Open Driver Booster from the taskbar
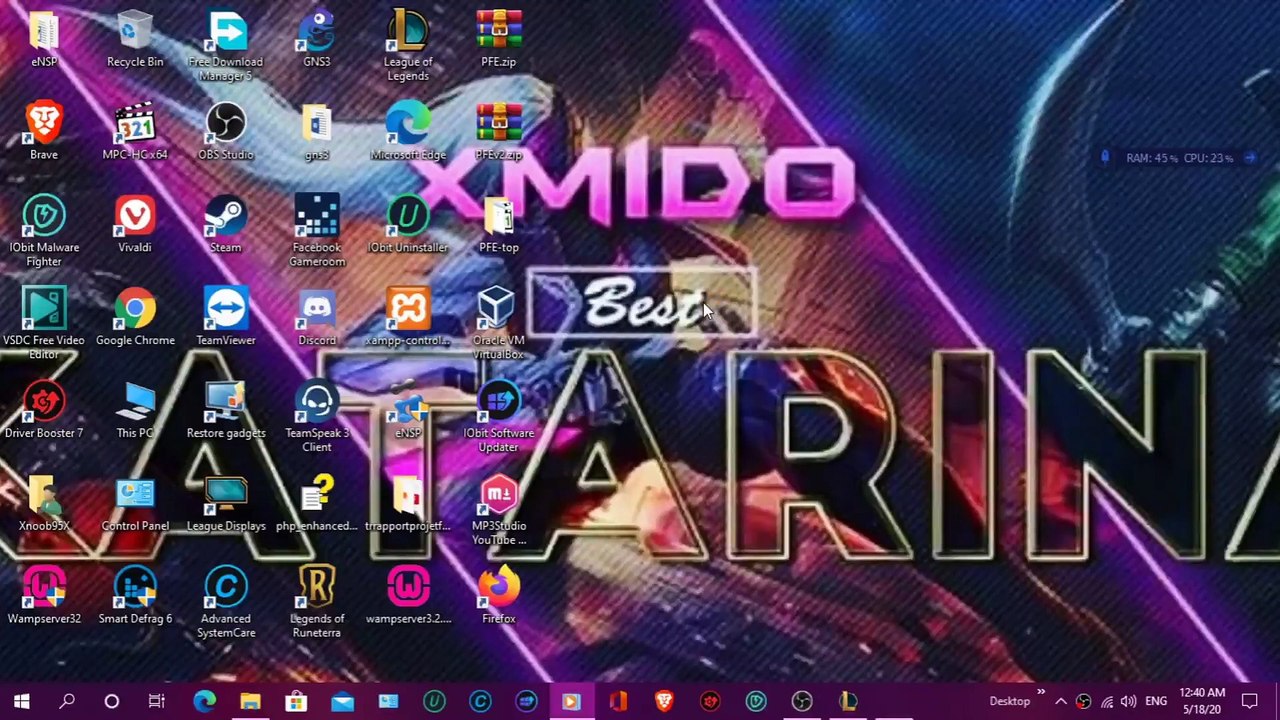The image size is (1280, 720). [x=710, y=701]
